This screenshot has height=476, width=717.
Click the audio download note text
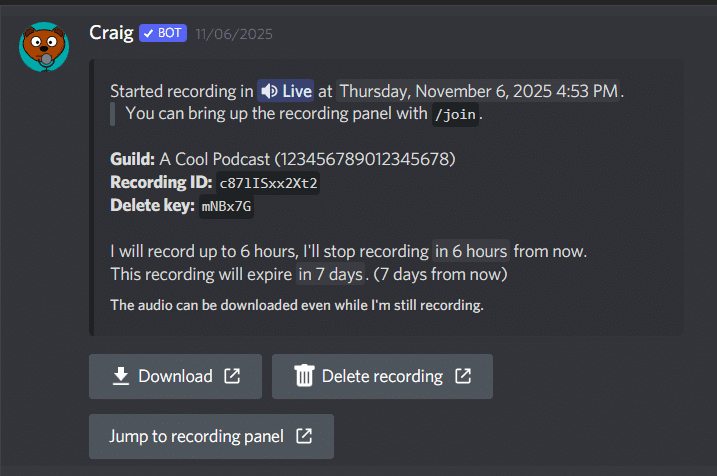point(297,305)
